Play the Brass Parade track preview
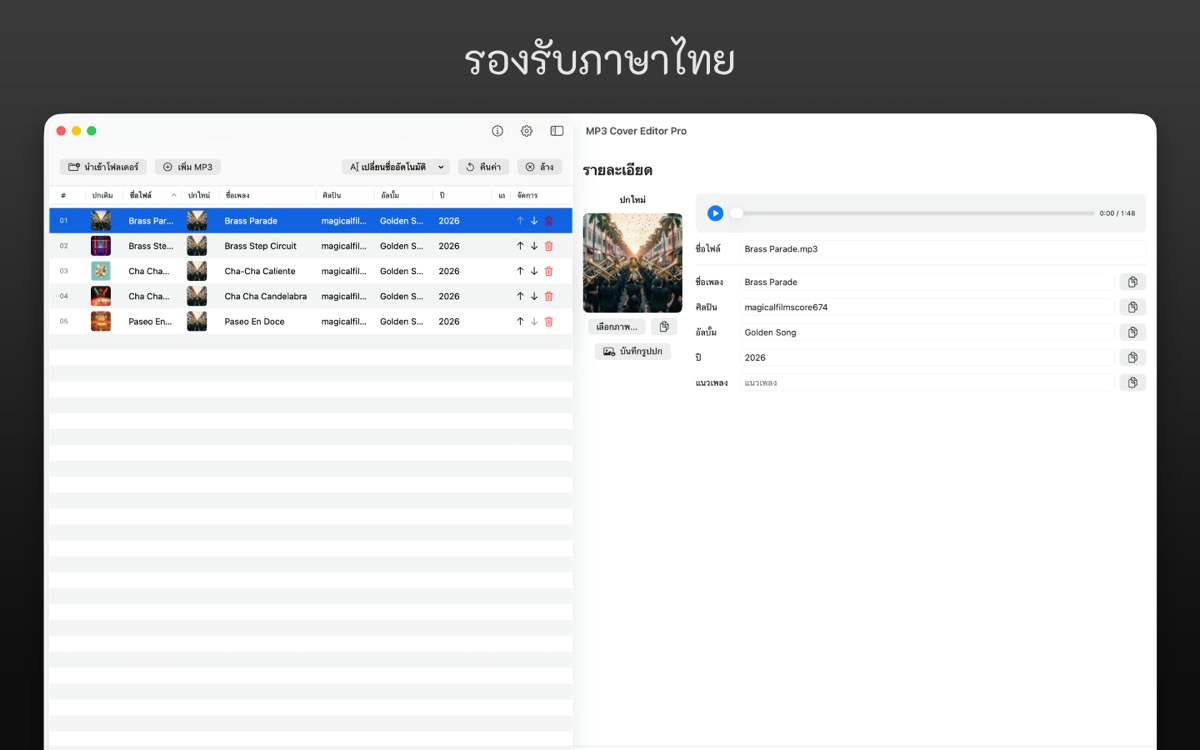 point(715,213)
